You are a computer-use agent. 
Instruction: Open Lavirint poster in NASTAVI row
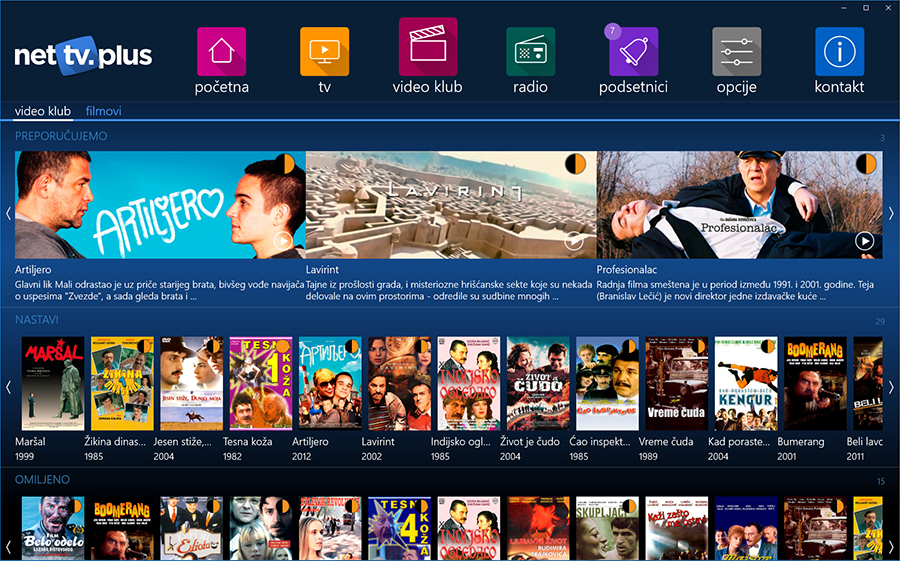coord(399,384)
